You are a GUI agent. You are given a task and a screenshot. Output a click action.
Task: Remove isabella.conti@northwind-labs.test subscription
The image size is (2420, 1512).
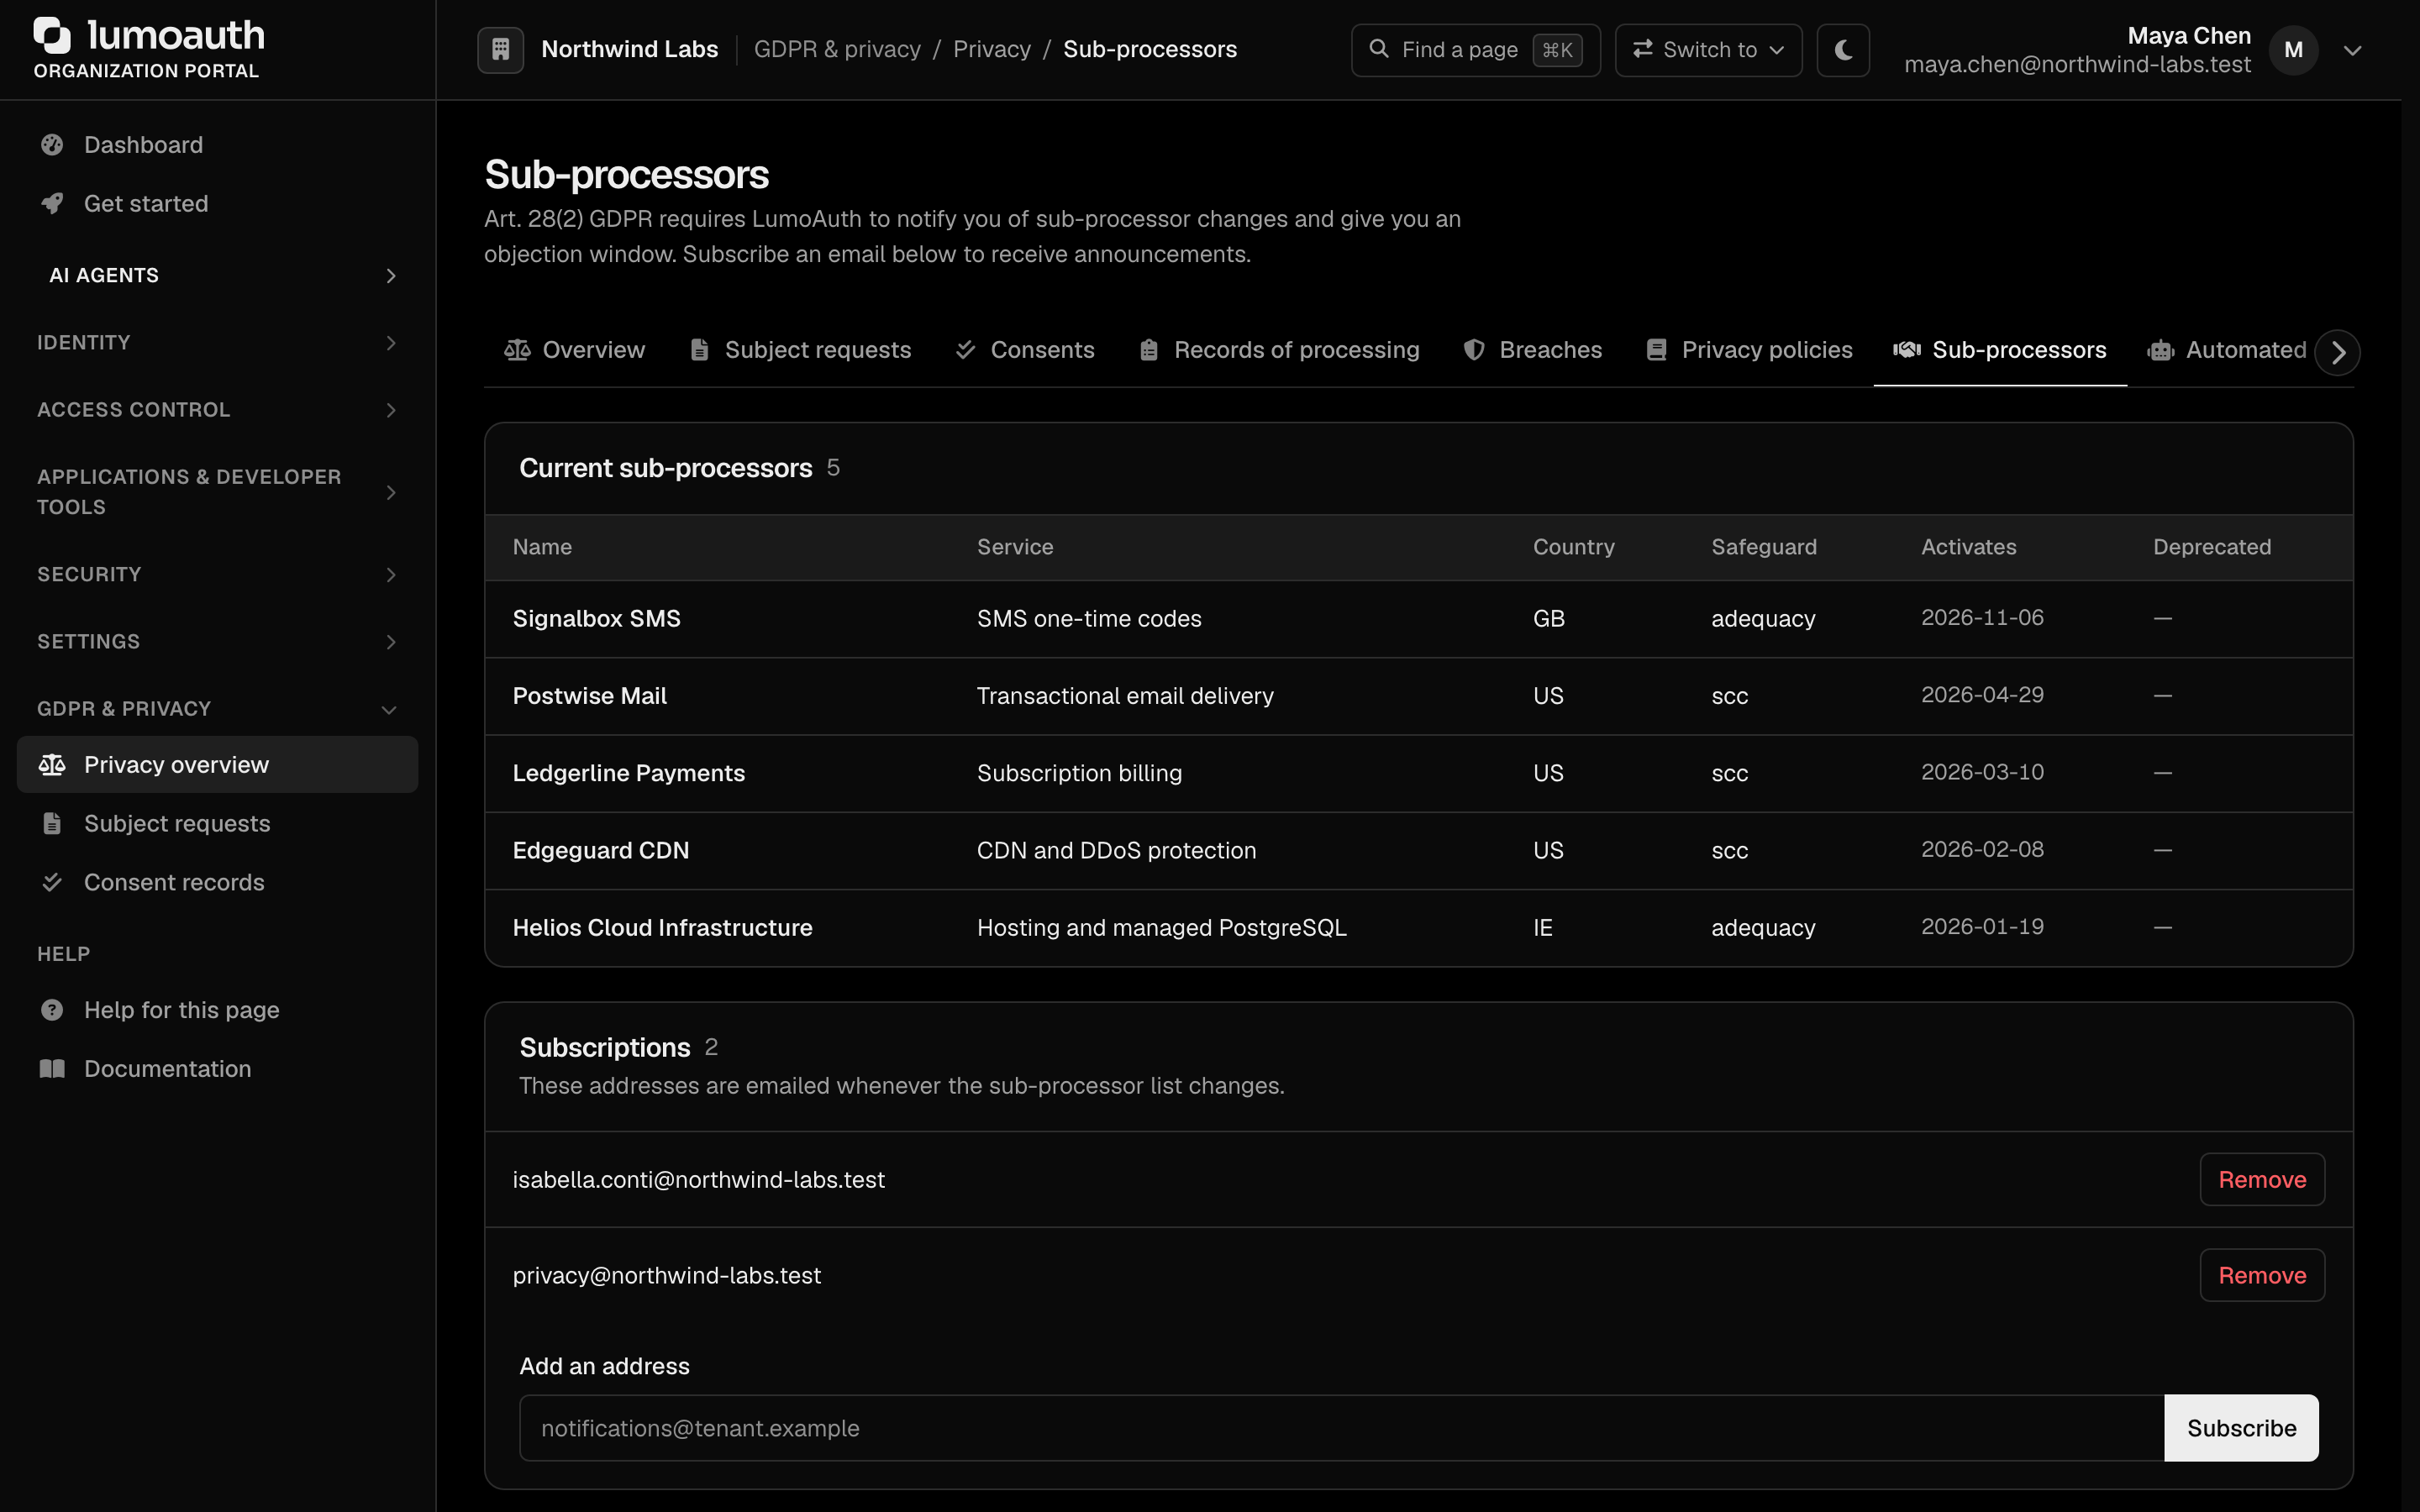2262,1180
